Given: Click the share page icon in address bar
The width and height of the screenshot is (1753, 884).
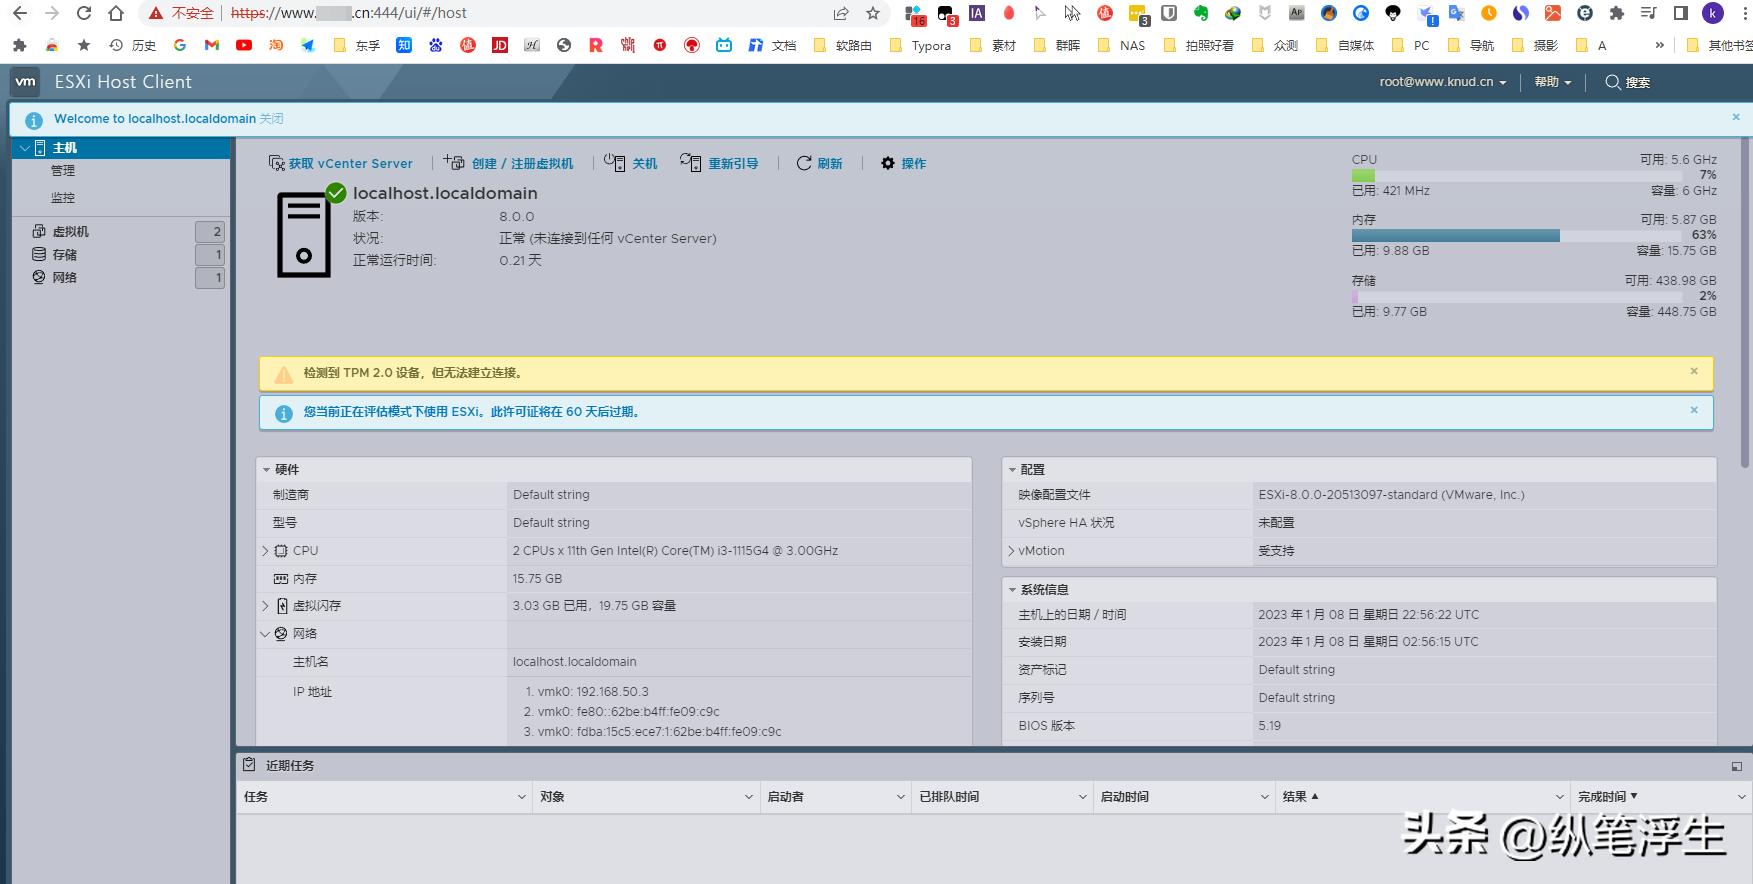Looking at the screenshot, I should (x=841, y=13).
